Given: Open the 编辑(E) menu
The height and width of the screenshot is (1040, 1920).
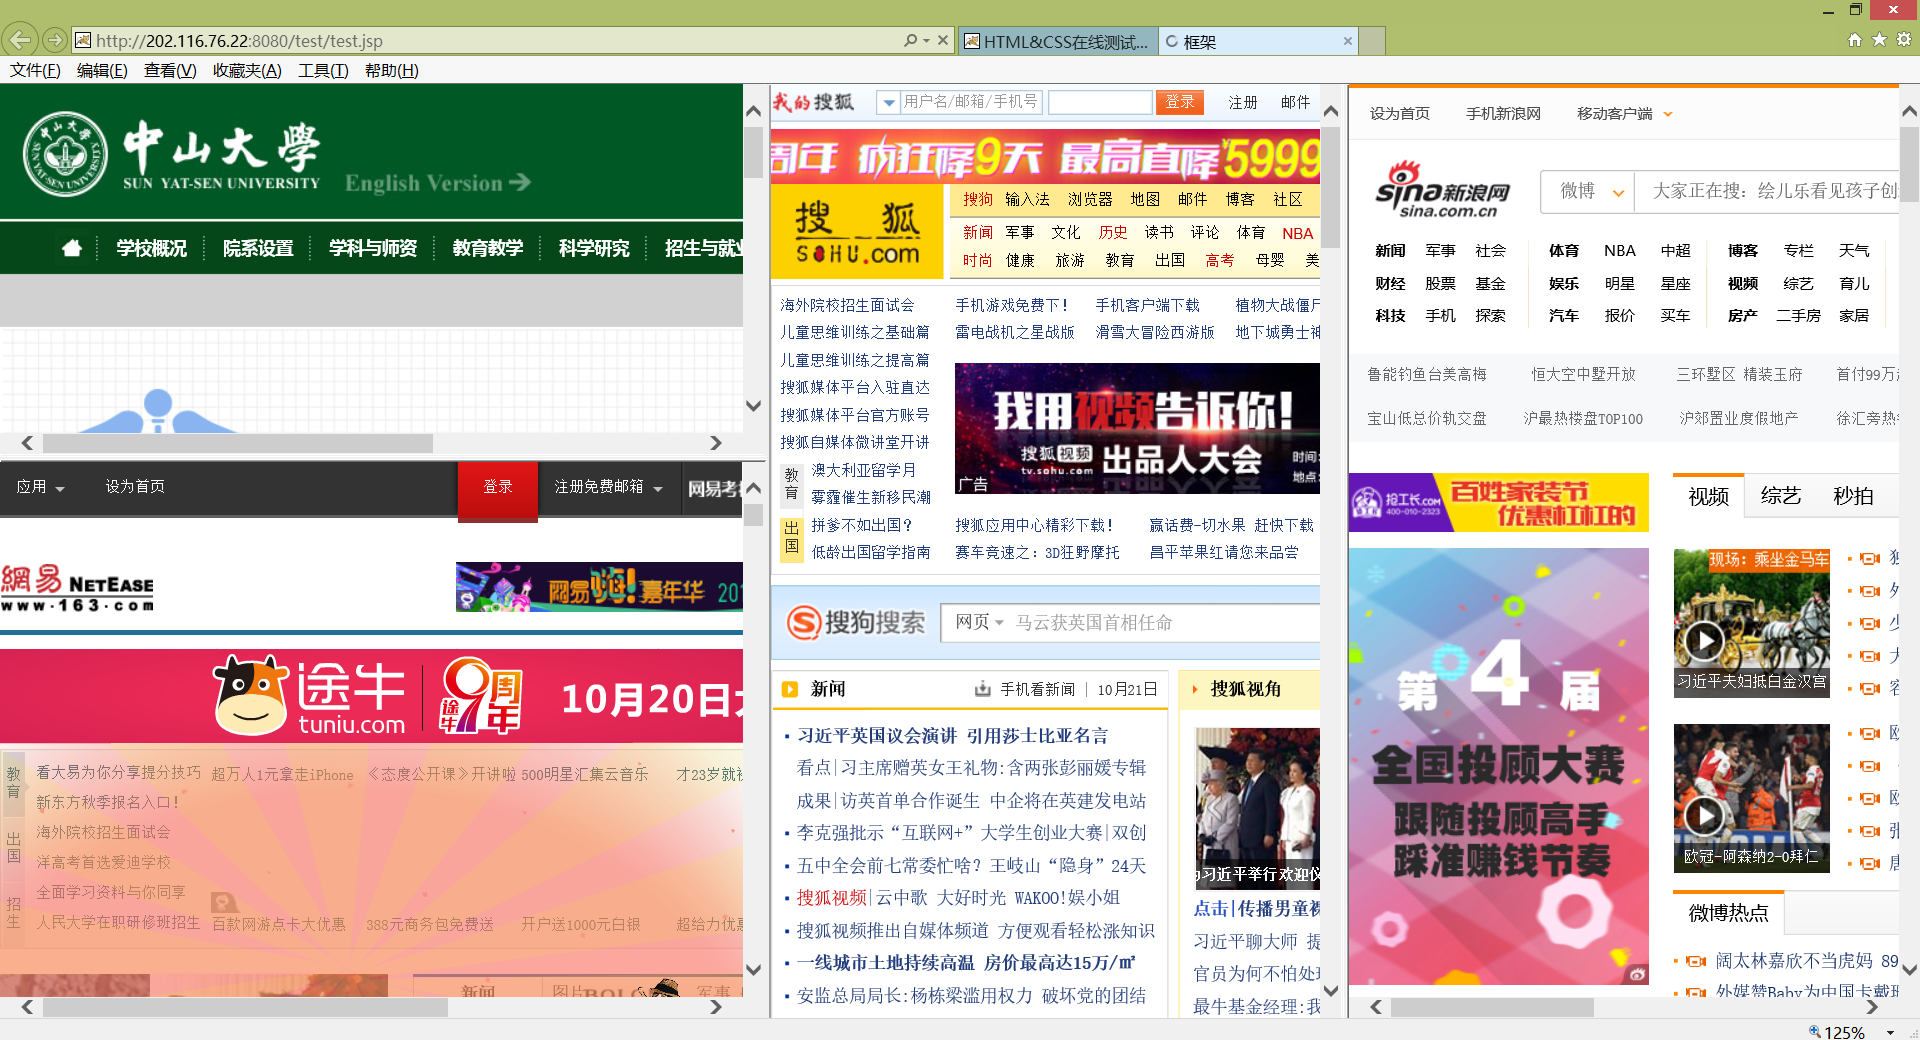Looking at the screenshot, I should click(x=102, y=70).
